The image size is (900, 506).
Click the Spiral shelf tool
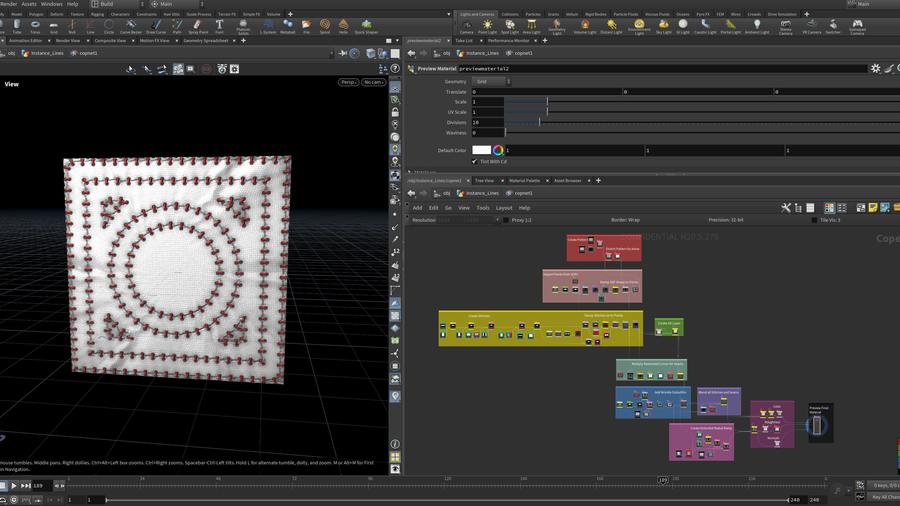coord(324,26)
